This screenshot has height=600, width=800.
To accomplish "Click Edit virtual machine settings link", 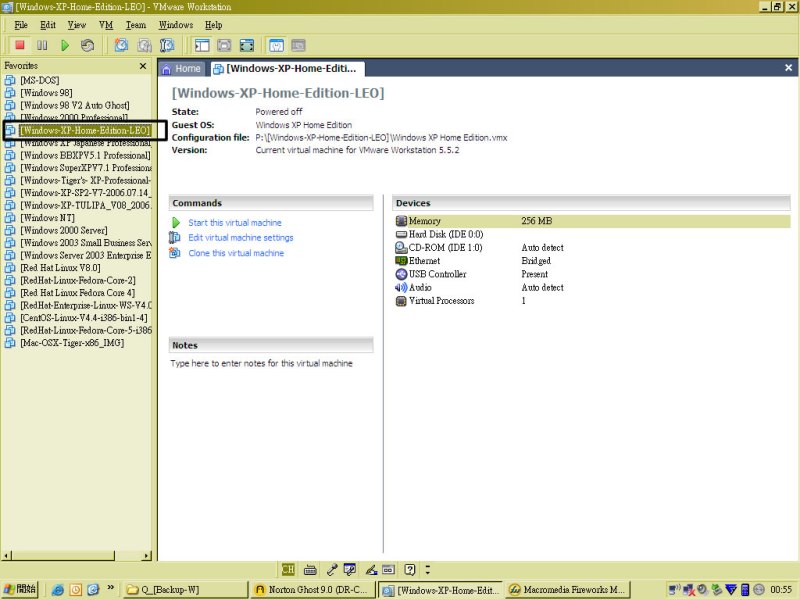I will pyautogui.click(x=241, y=238).
